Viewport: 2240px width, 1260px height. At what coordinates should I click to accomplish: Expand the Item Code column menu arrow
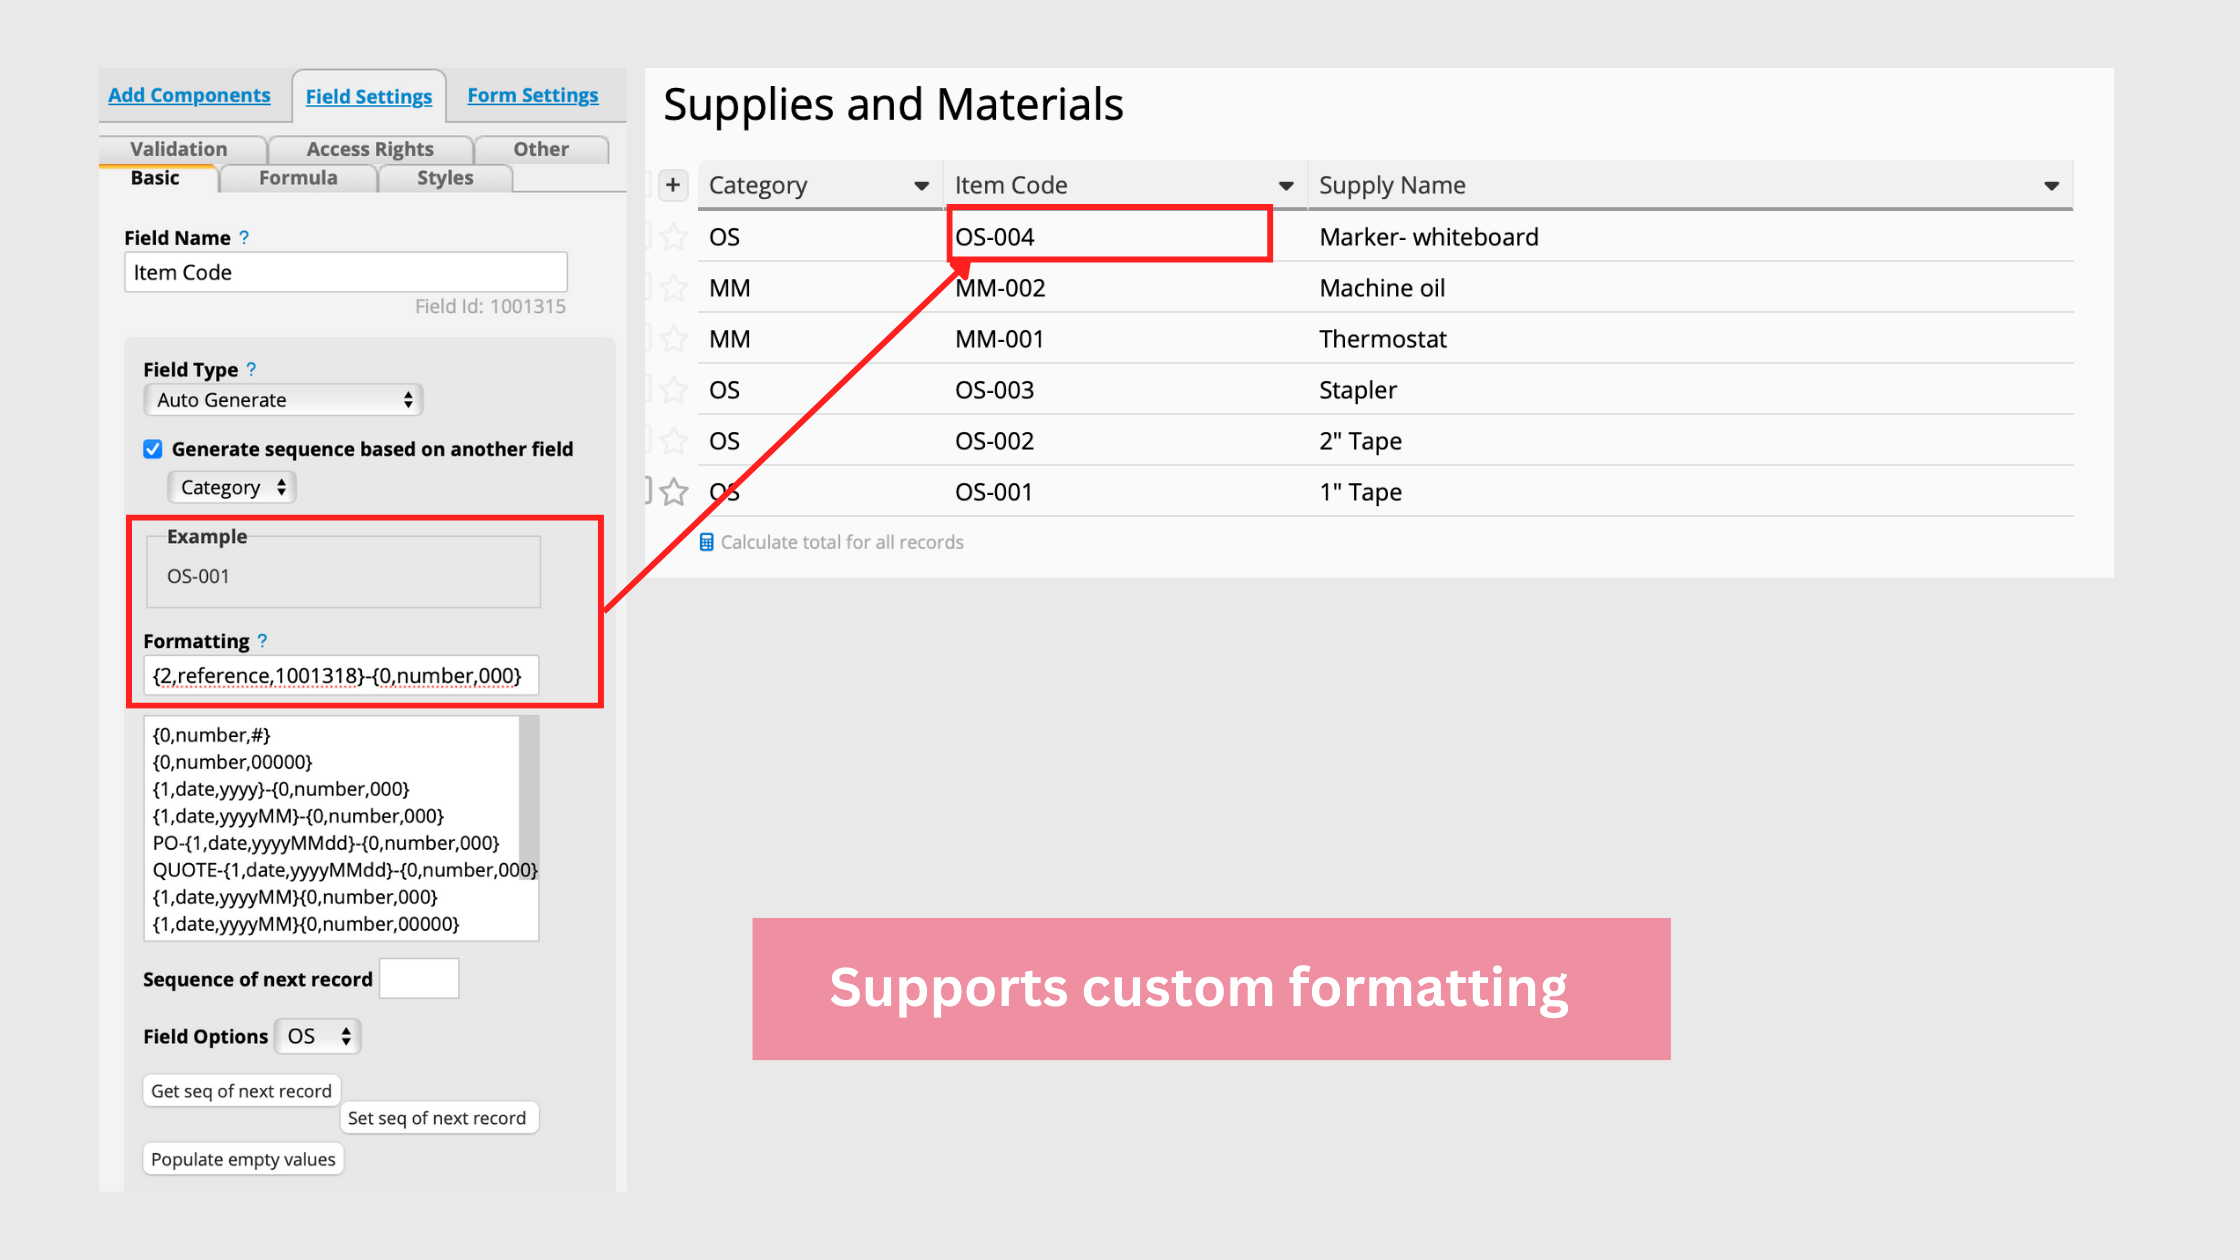(1286, 186)
